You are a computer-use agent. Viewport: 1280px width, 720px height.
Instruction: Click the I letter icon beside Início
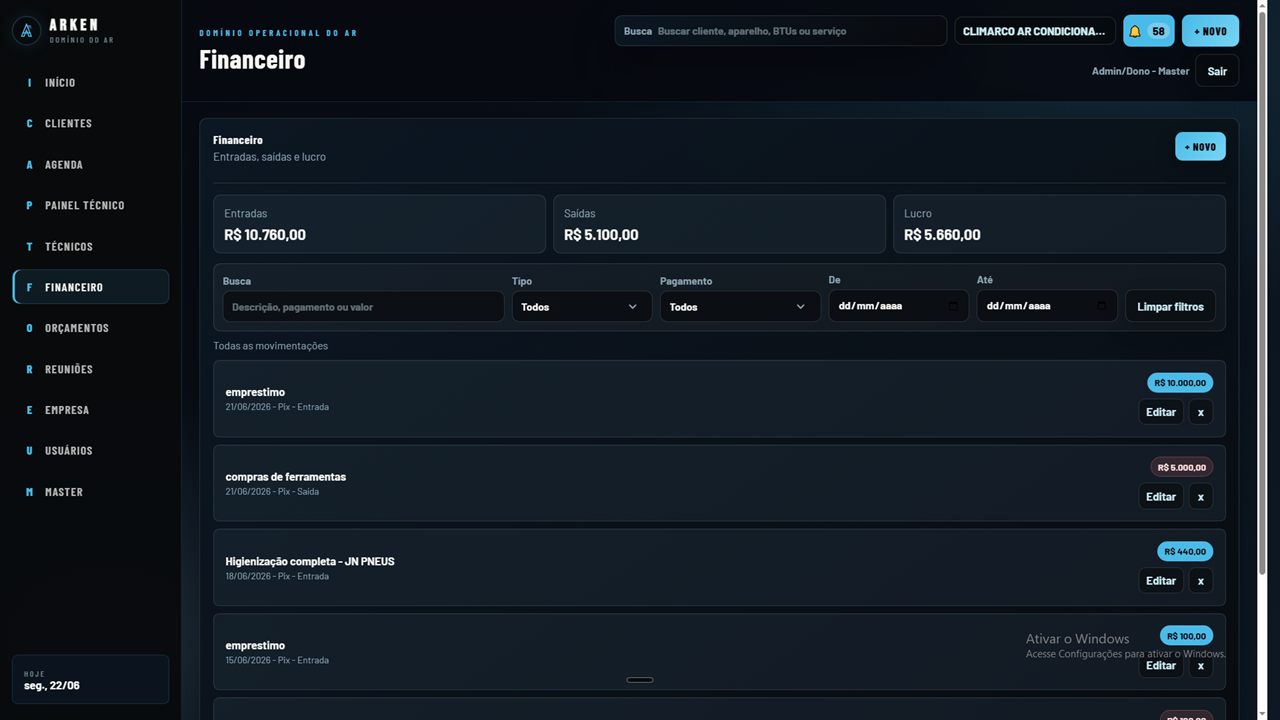click(x=29, y=83)
